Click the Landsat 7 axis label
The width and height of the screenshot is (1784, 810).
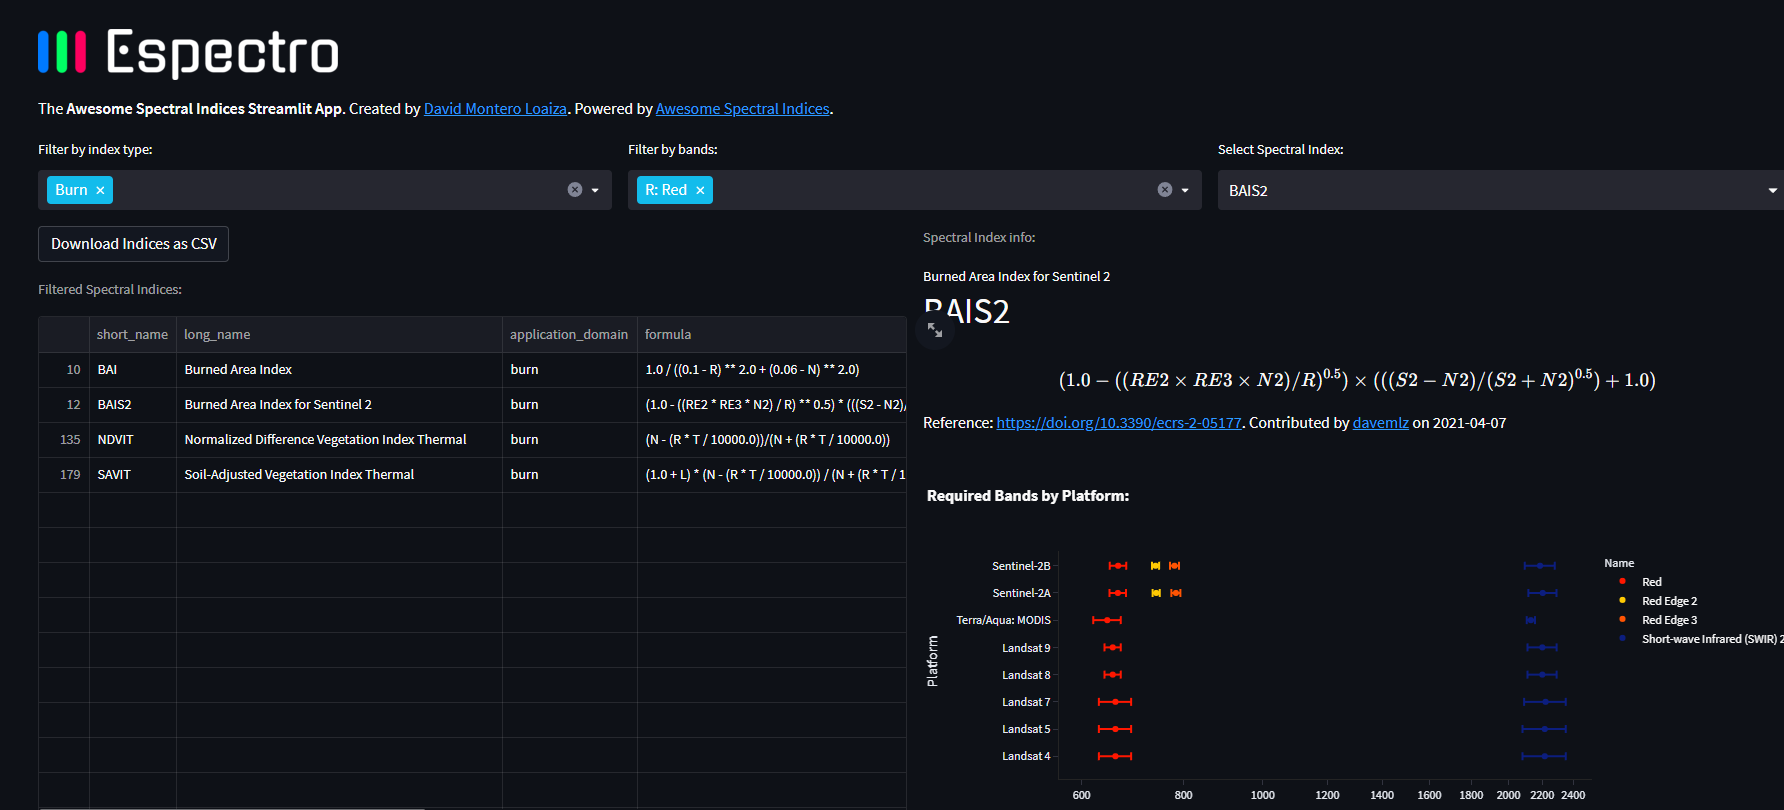[x=1026, y=702]
